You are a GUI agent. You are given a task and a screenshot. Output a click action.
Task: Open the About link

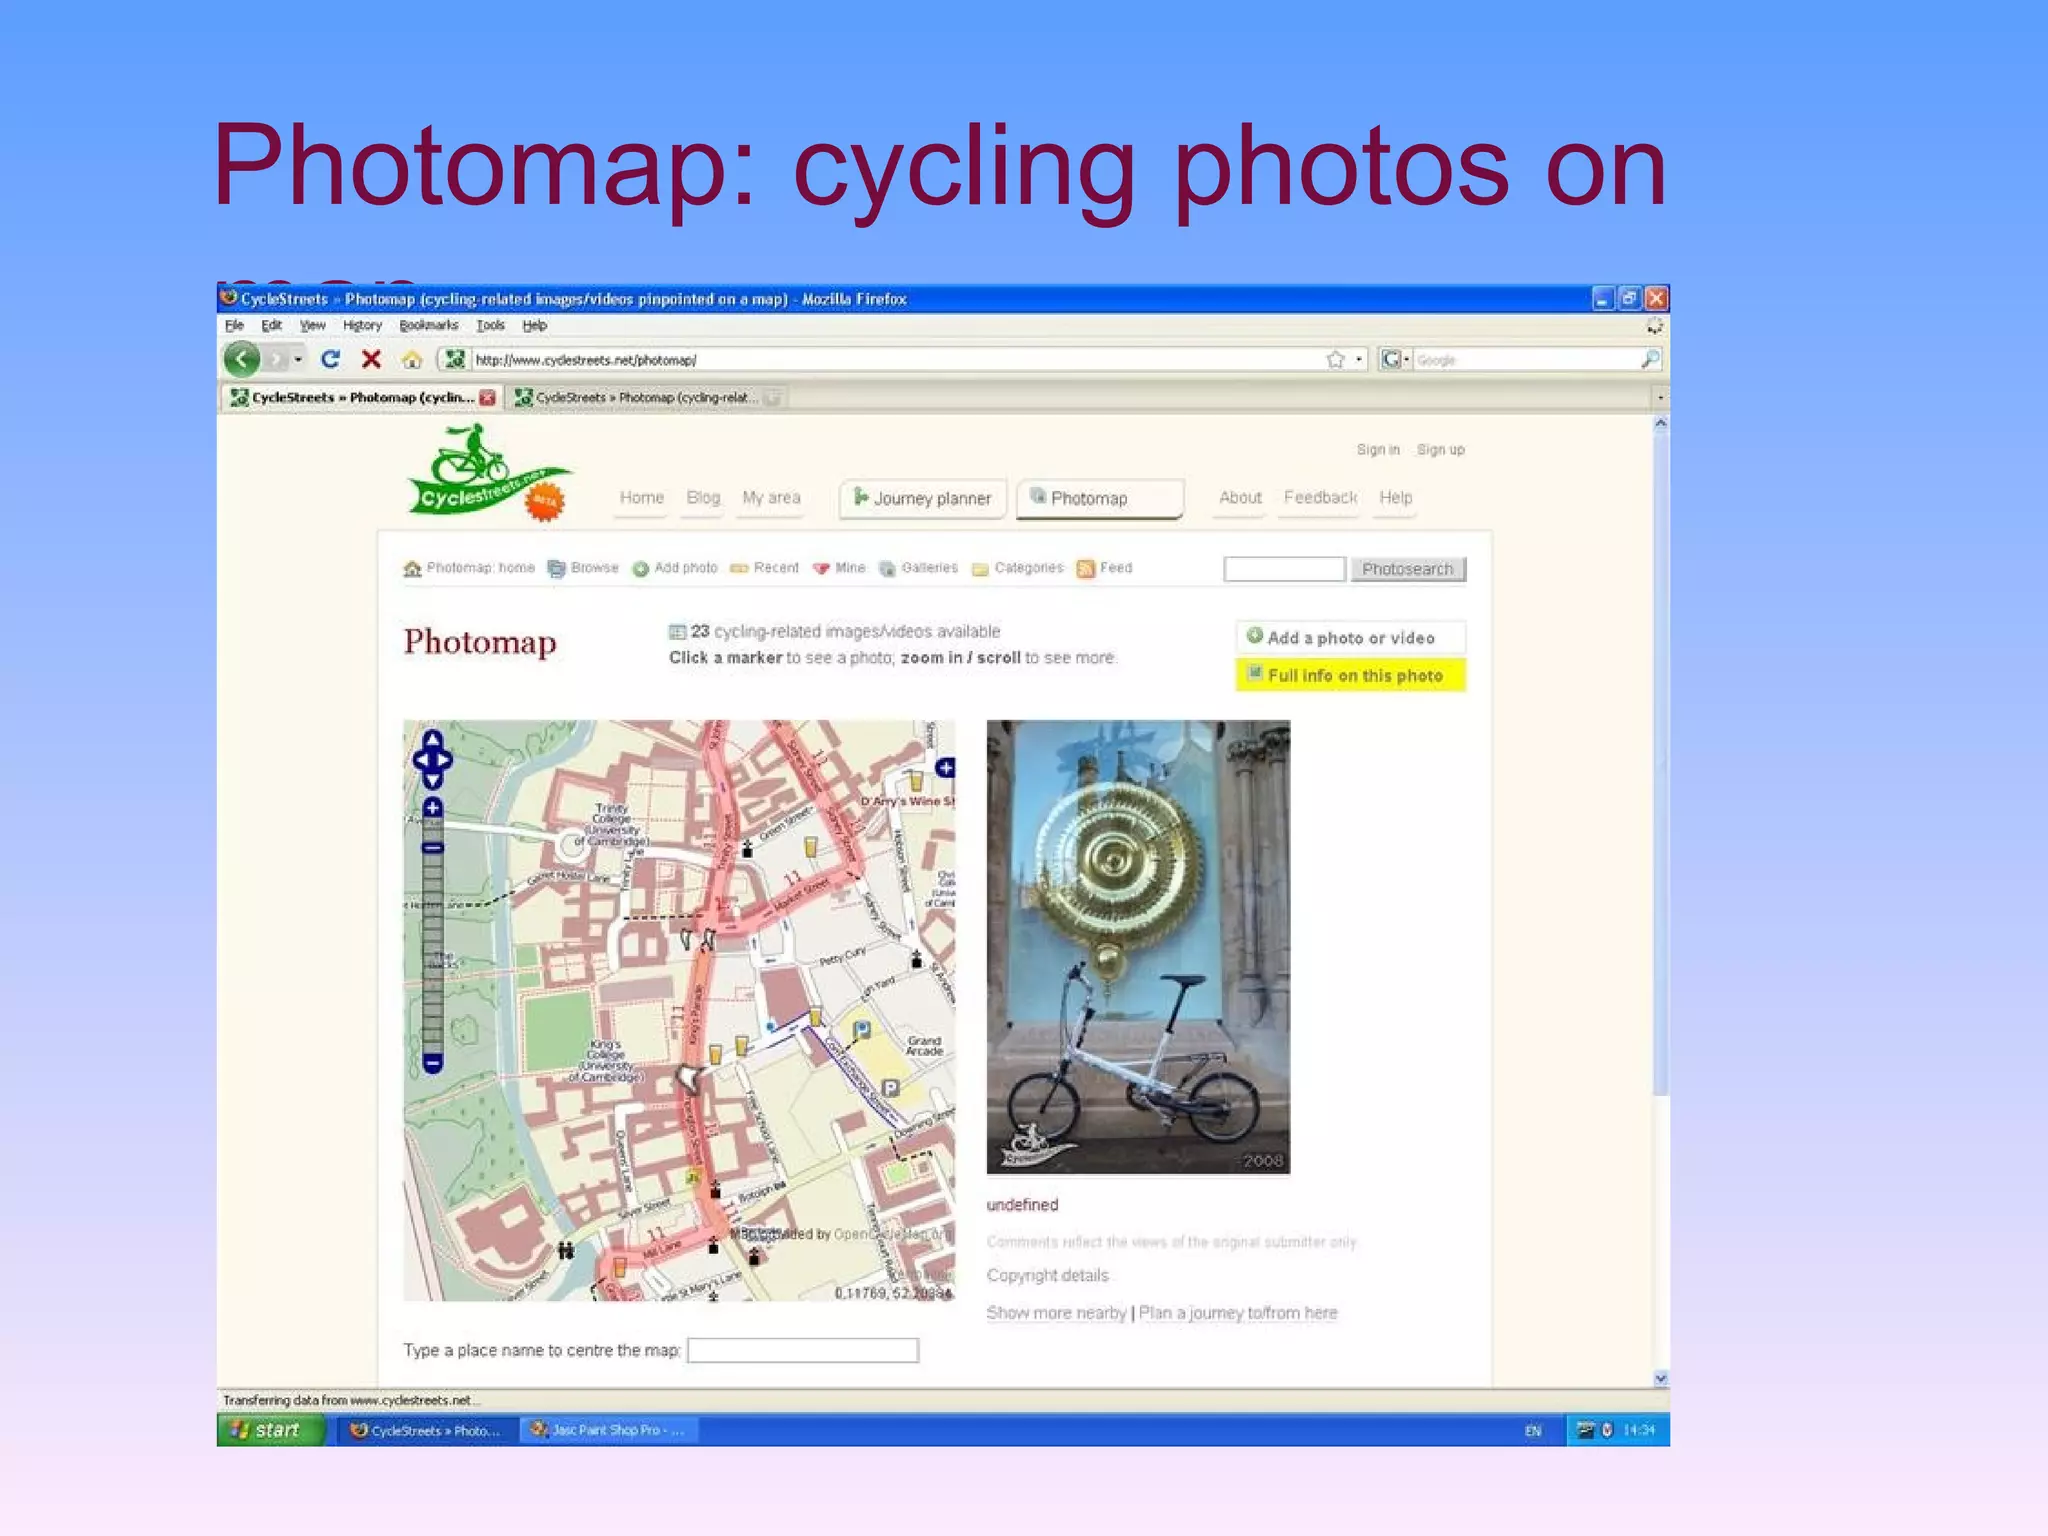tap(1240, 498)
